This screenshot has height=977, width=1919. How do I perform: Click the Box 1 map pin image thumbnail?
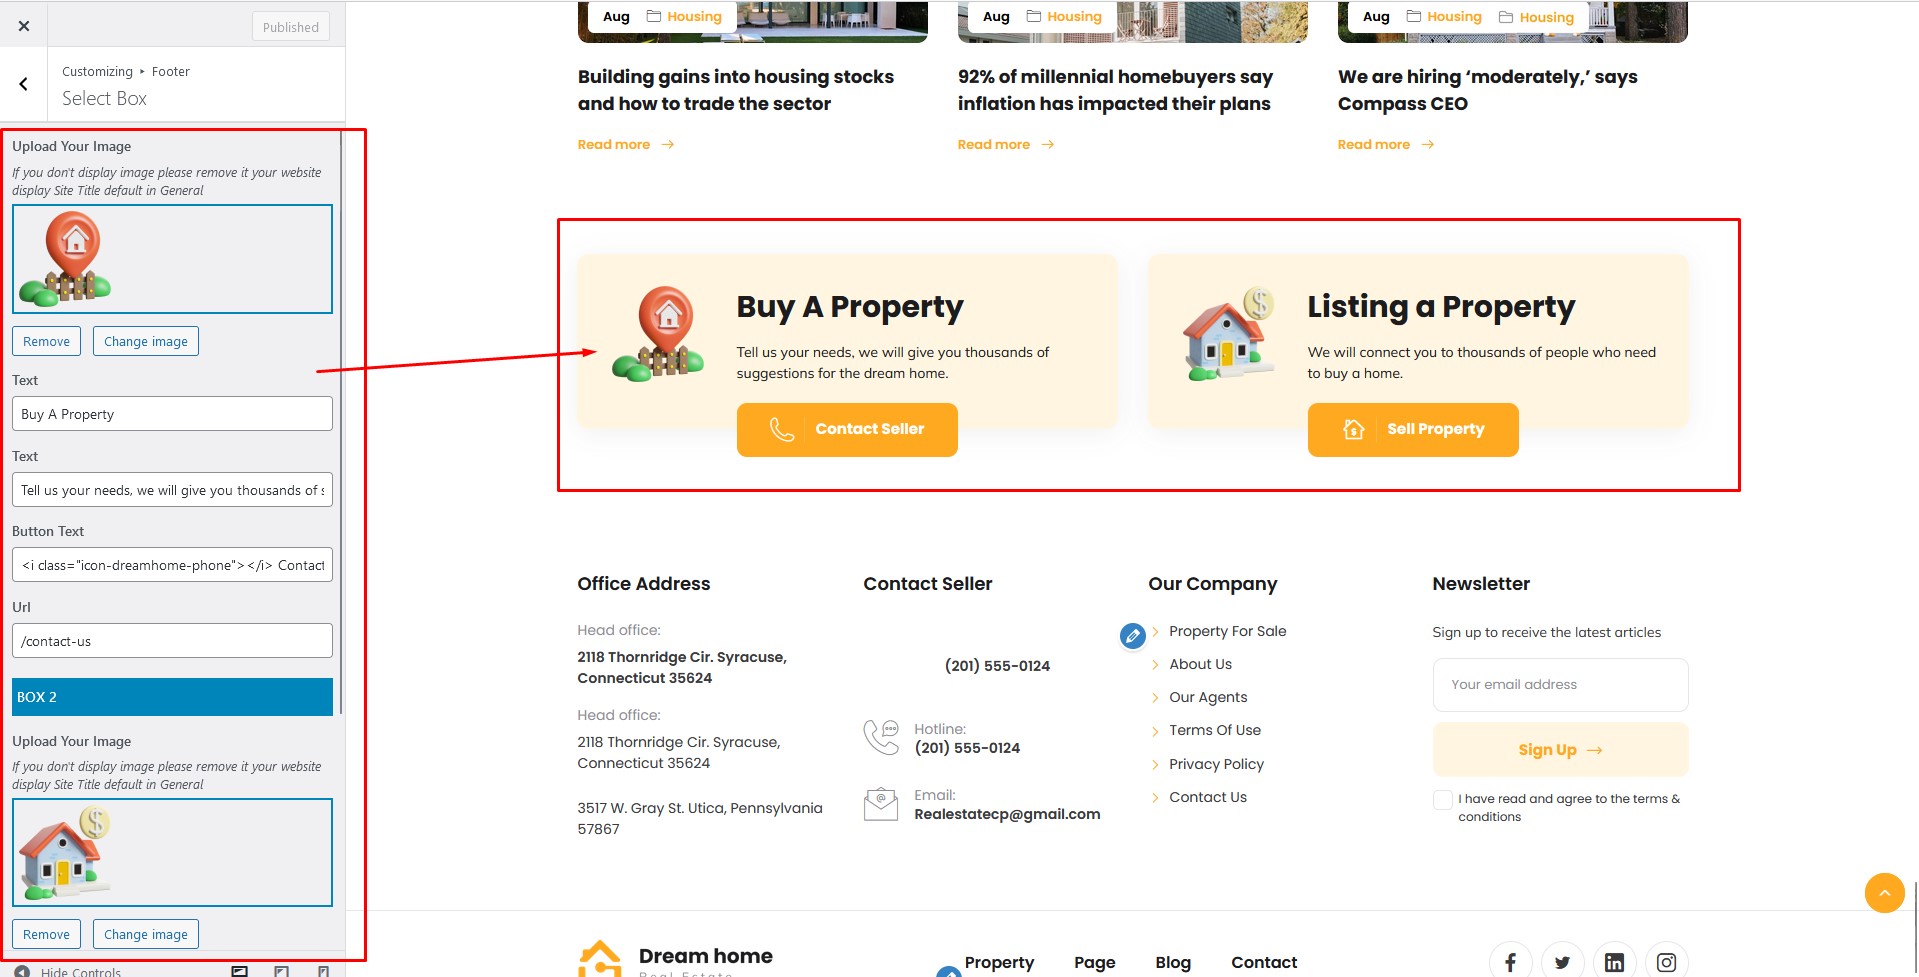(x=172, y=259)
